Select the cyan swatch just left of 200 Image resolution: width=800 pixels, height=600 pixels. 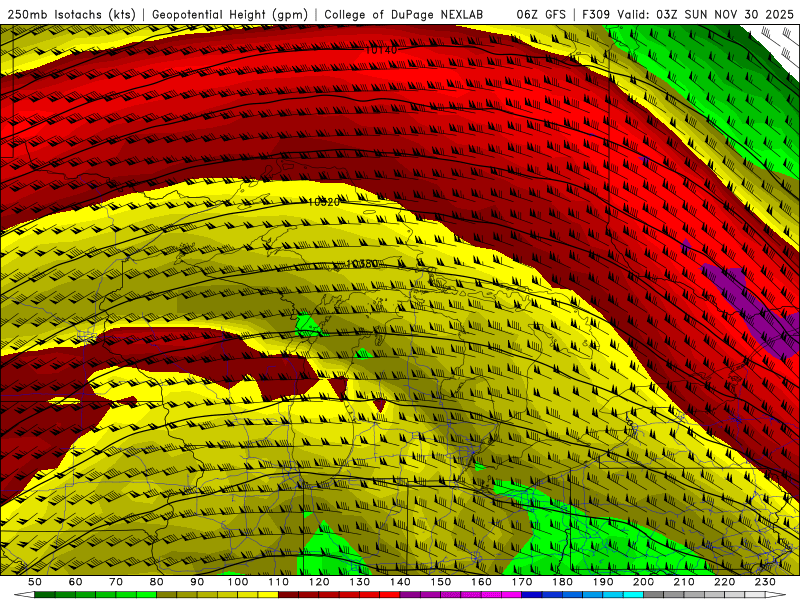coord(633,595)
